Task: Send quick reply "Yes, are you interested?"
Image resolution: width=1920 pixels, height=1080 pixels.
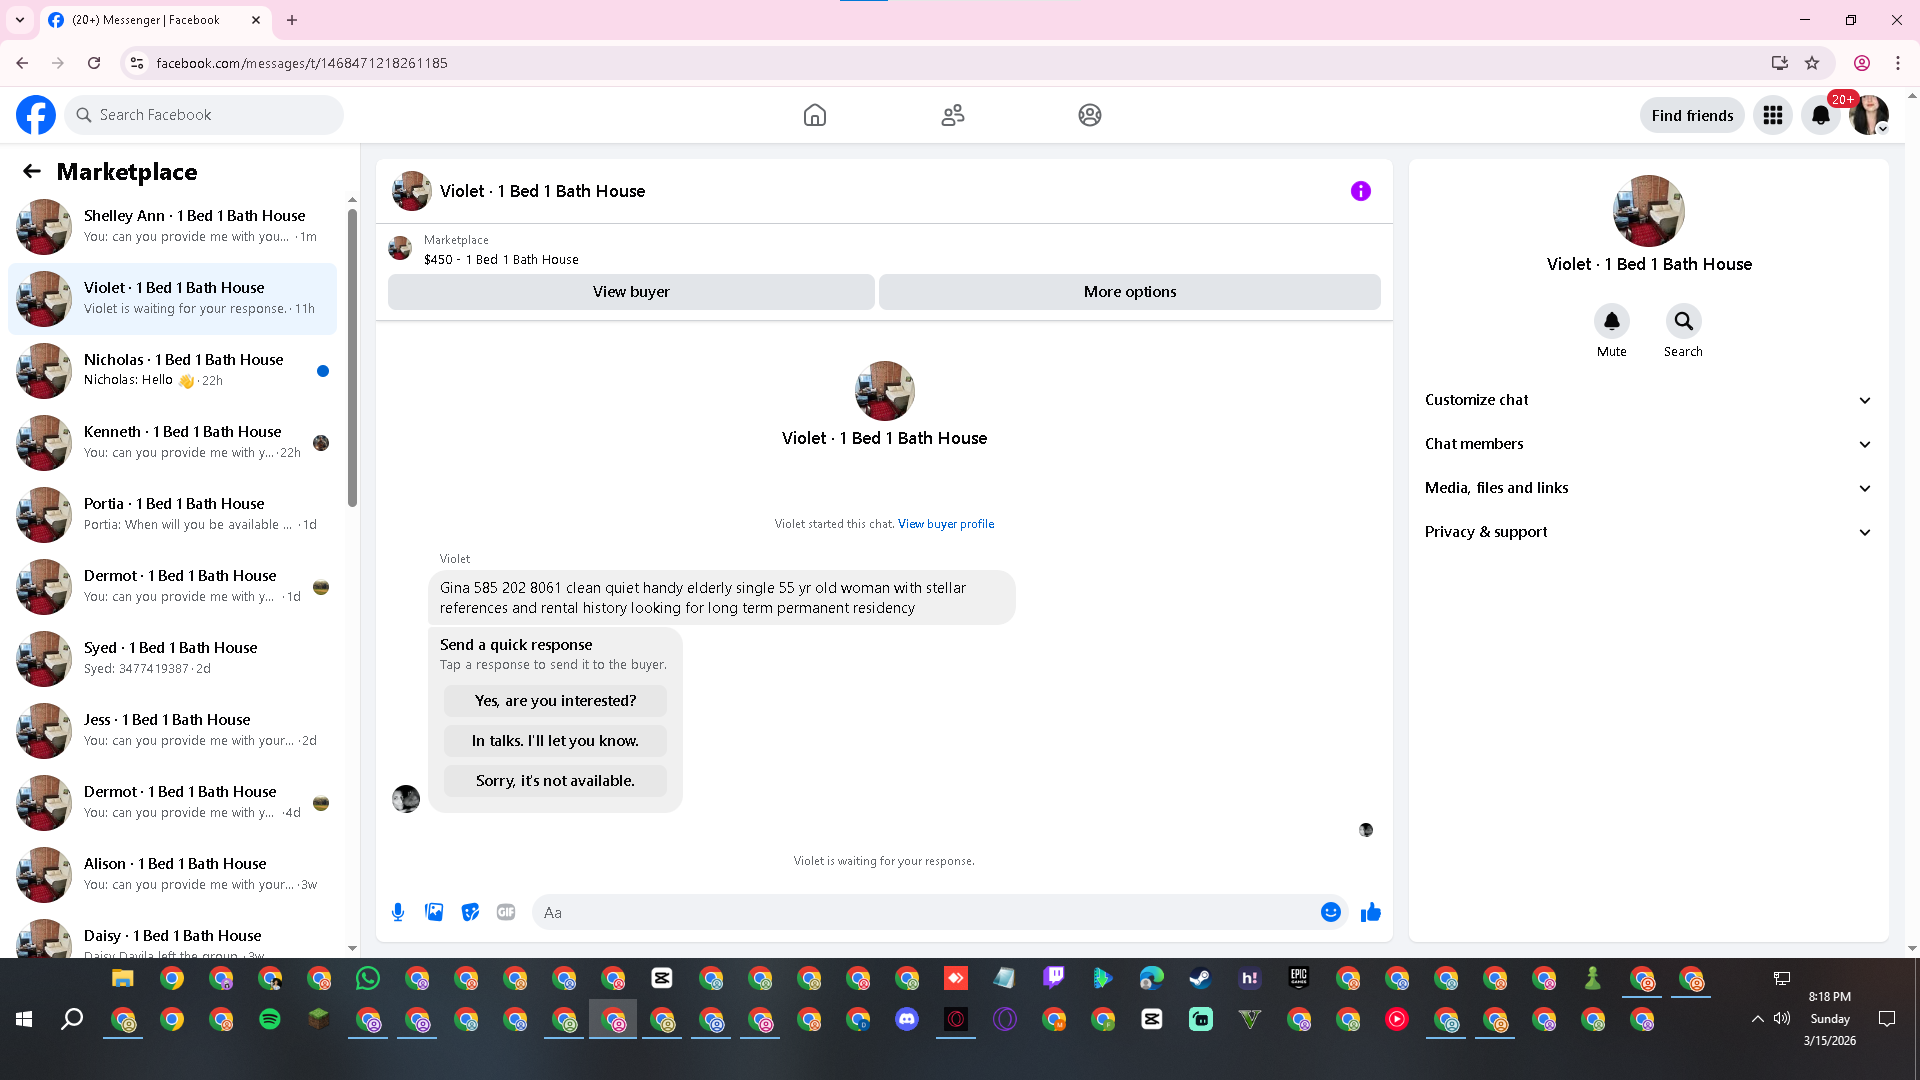Action: pyautogui.click(x=555, y=701)
